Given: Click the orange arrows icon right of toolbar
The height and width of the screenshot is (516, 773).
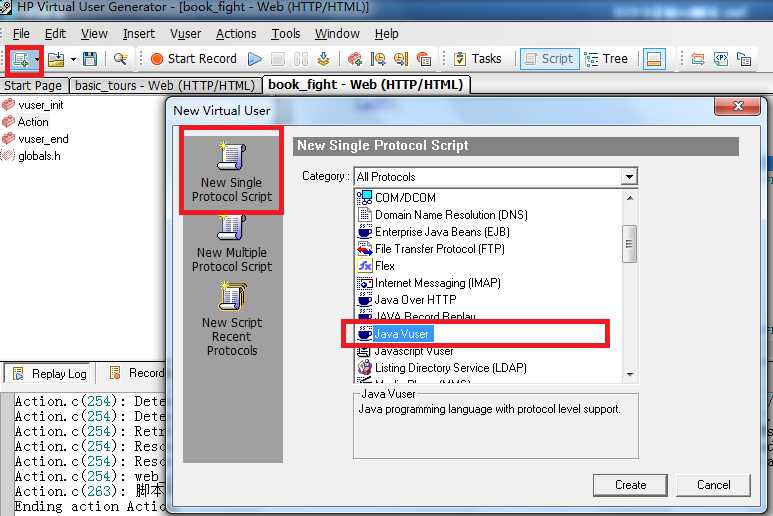Looking at the screenshot, I should tap(698, 59).
